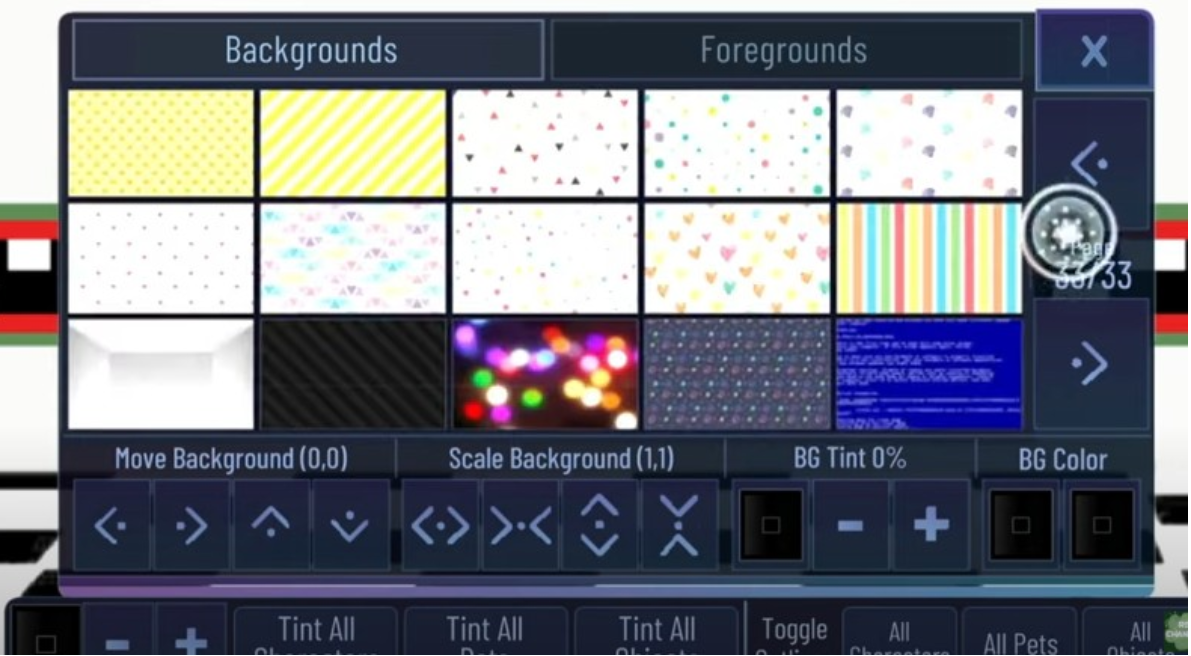Choose the bokeh lights background thumbnail

pos(545,374)
